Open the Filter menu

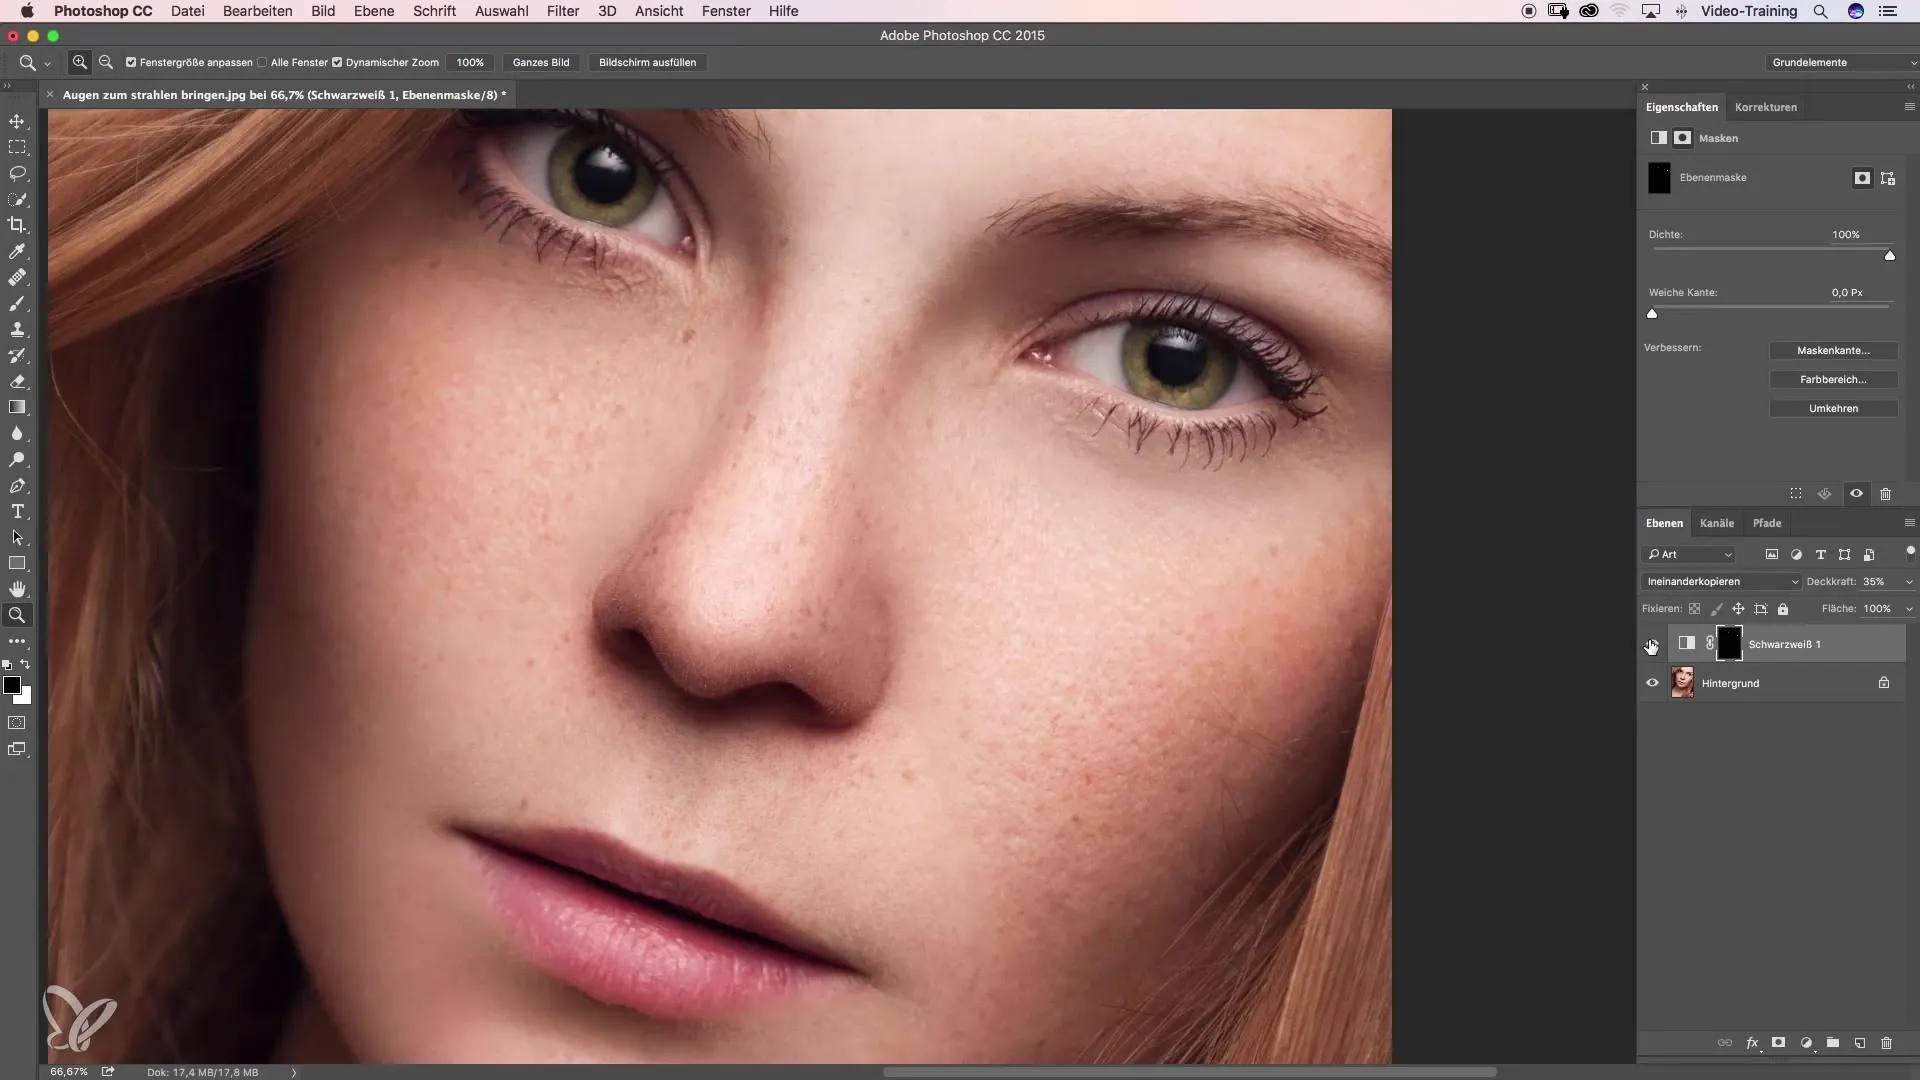click(x=563, y=11)
